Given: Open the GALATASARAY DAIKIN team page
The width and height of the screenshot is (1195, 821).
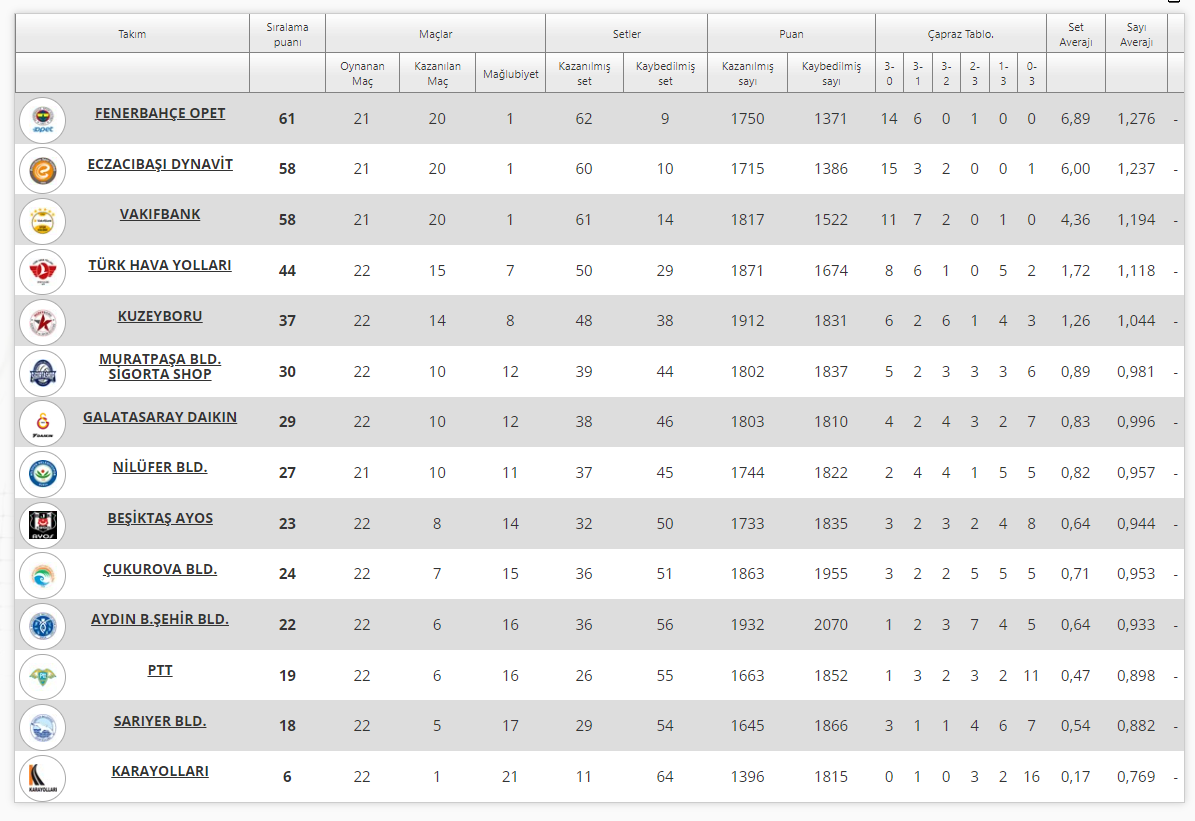Looking at the screenshot, I should tap(160, 417).
